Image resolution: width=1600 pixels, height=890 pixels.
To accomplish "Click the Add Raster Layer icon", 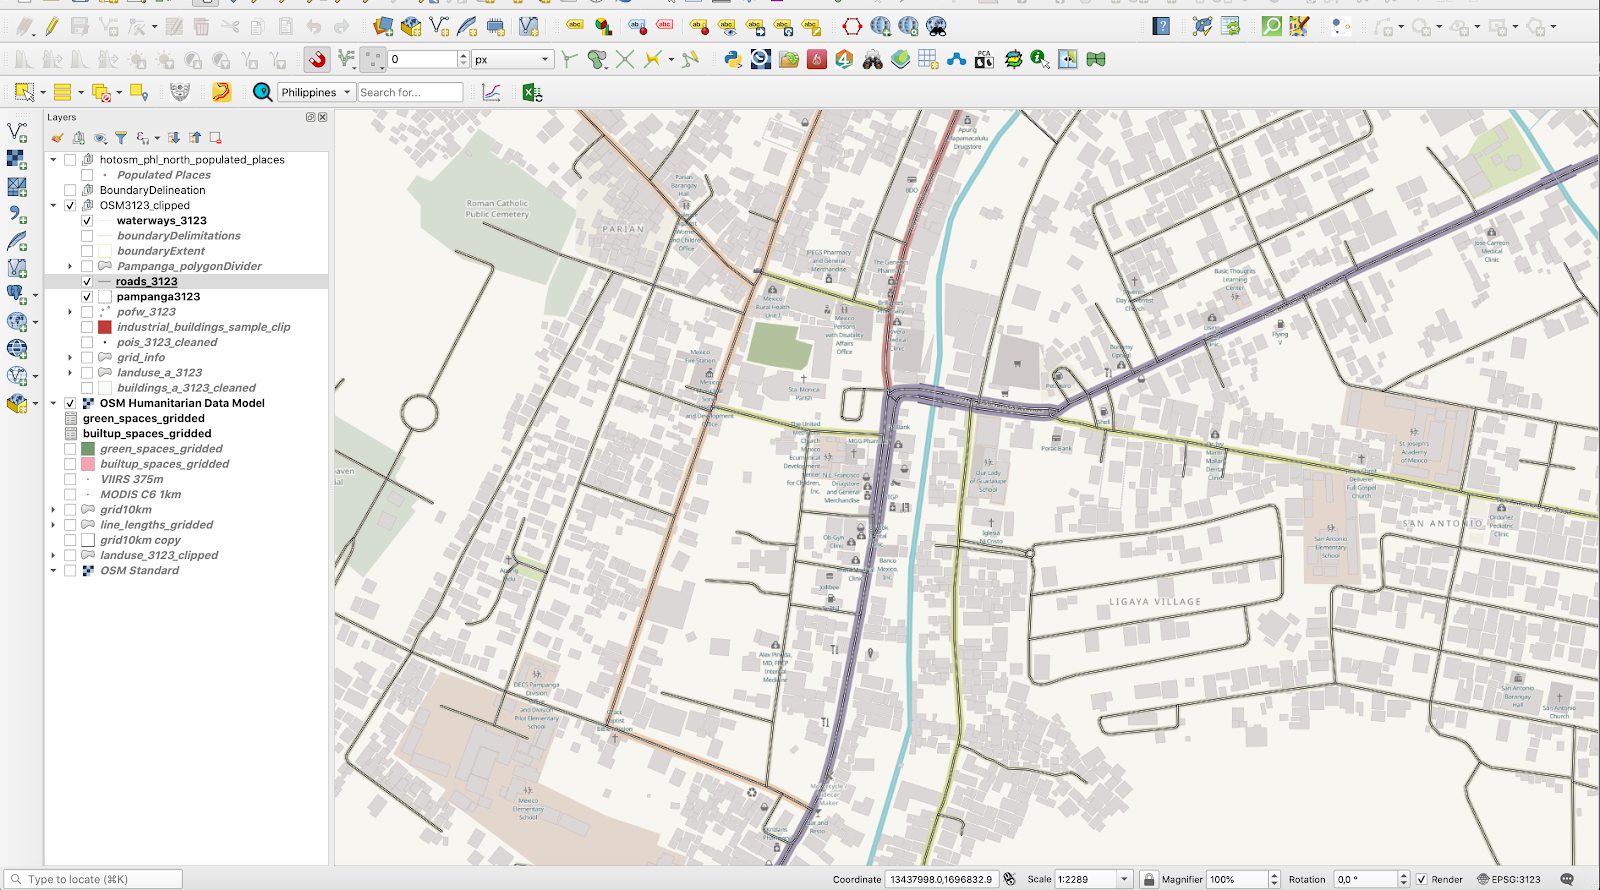I will 17,159.
